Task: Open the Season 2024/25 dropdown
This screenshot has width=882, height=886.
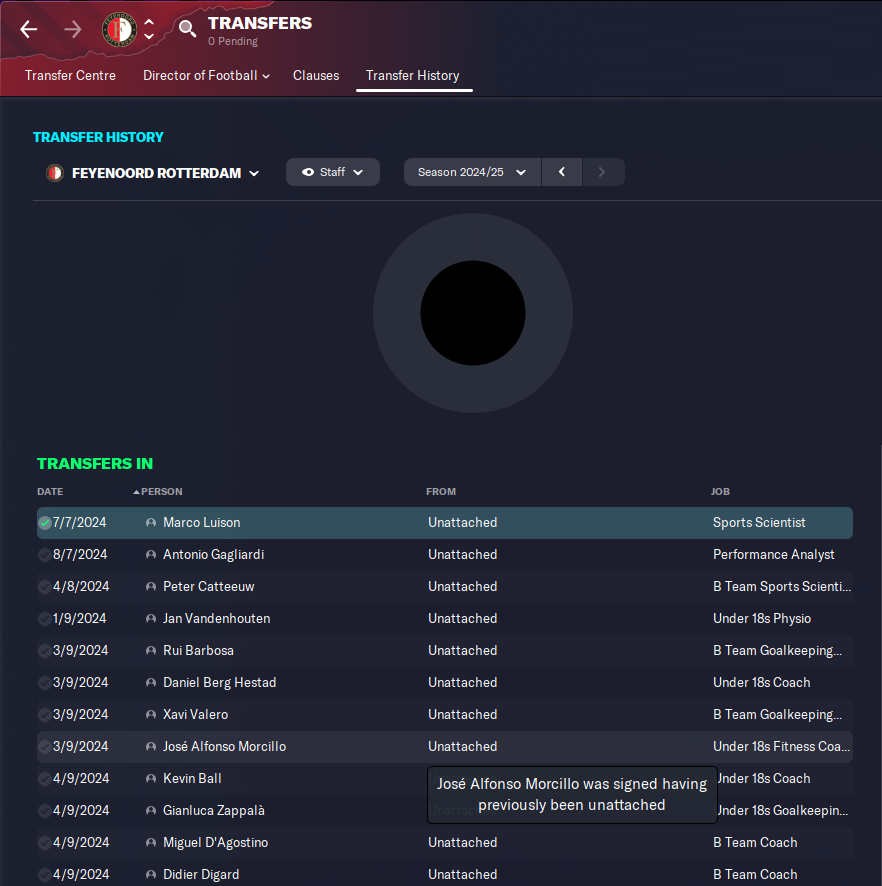Action: tap(472, 172)
